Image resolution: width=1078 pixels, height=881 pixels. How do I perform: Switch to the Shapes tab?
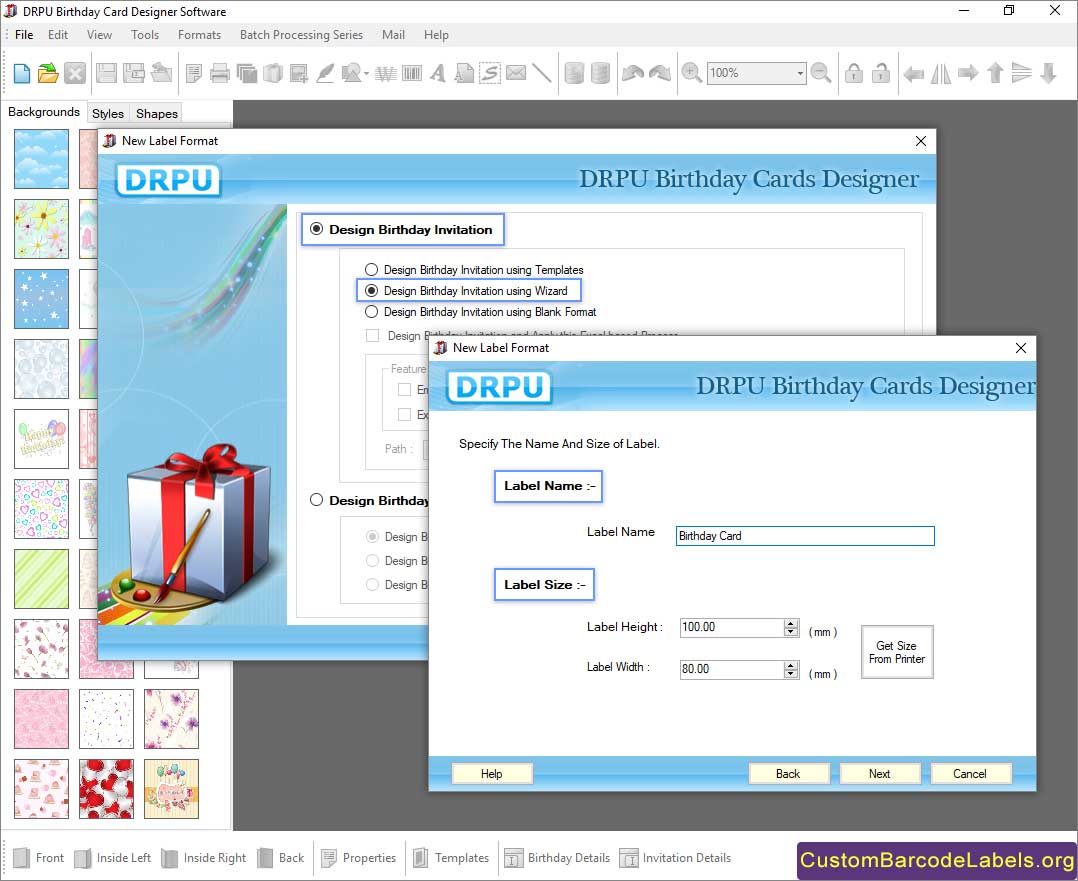click(x=157, y=113)
